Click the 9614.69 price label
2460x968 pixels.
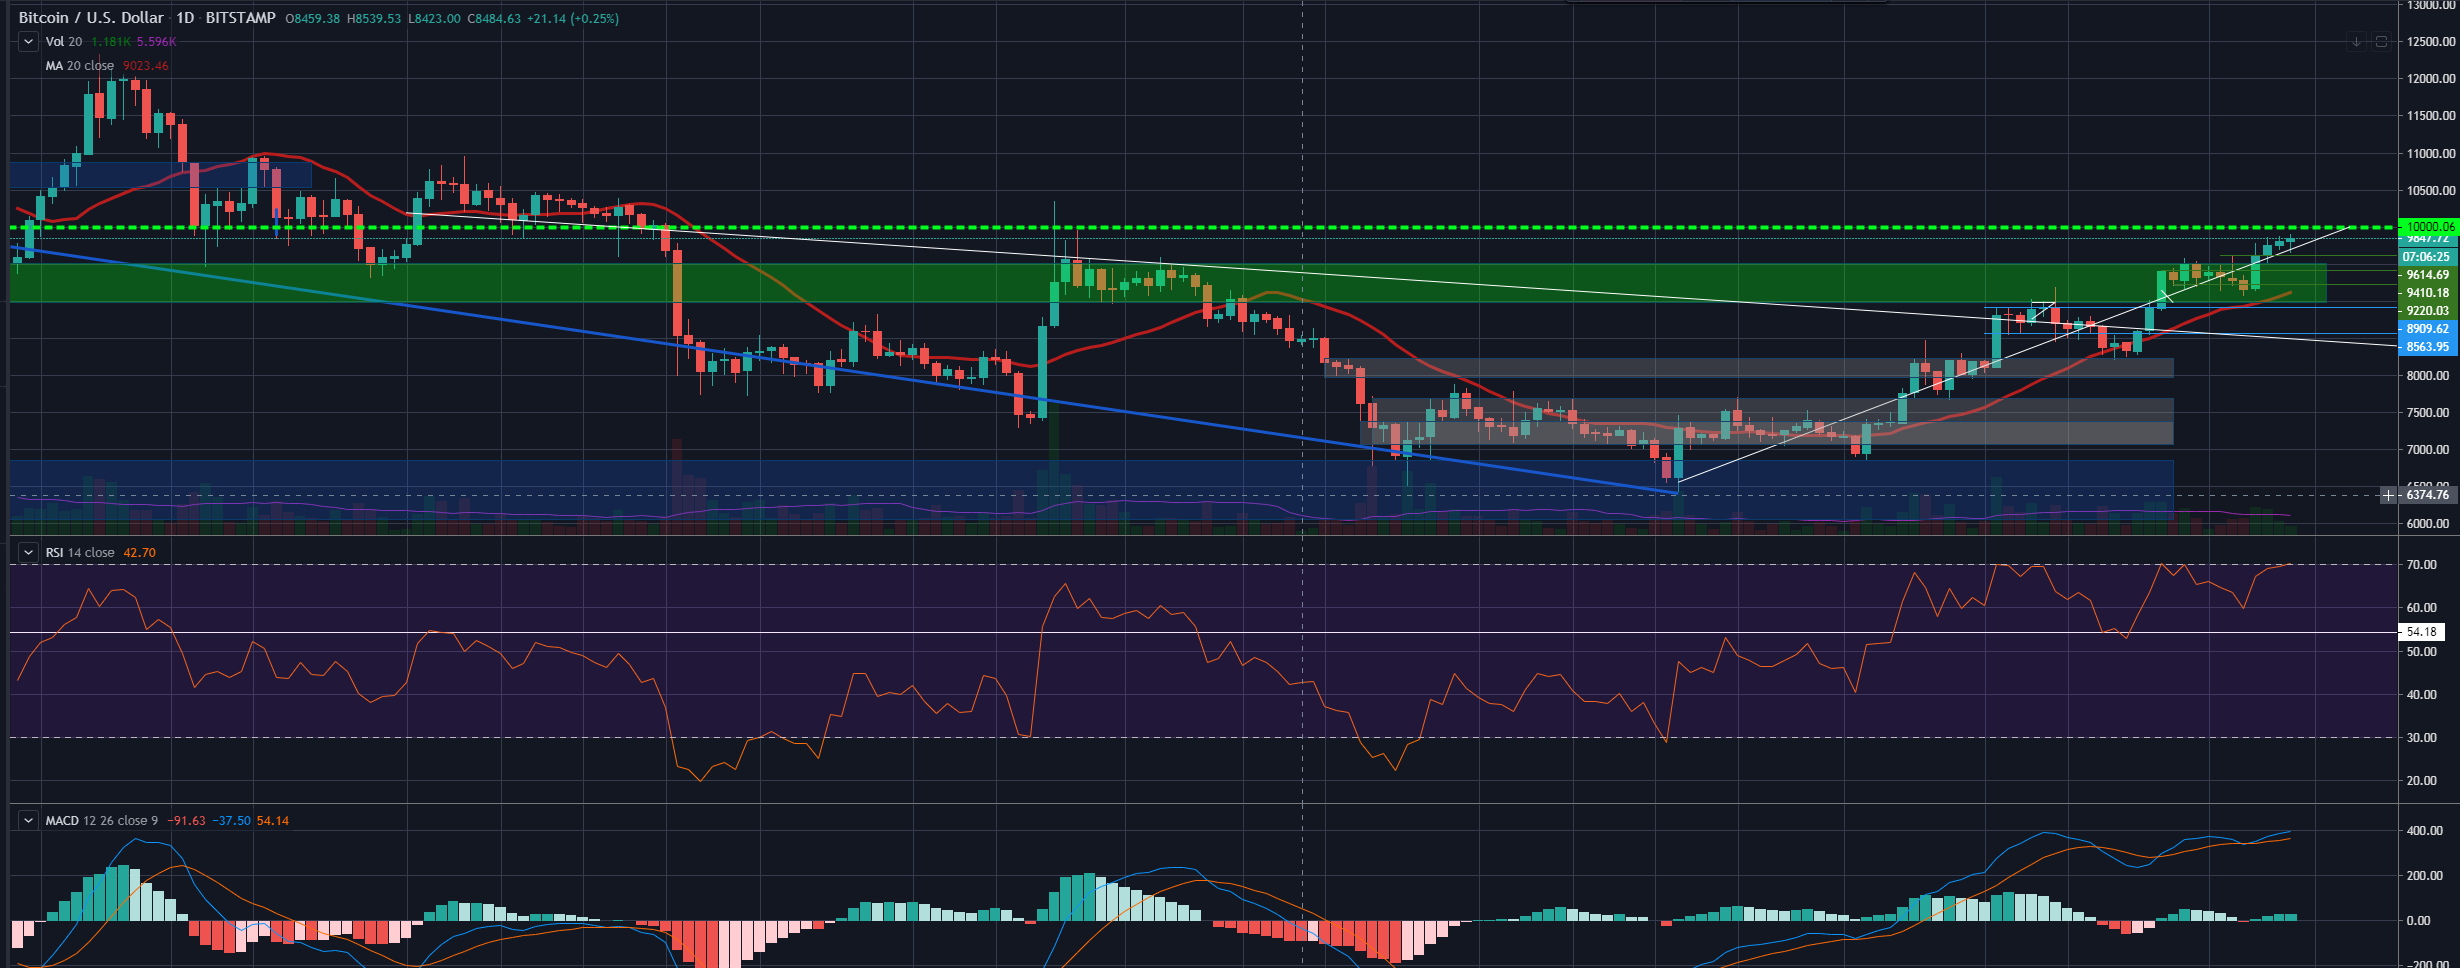tap(2428, 275)
